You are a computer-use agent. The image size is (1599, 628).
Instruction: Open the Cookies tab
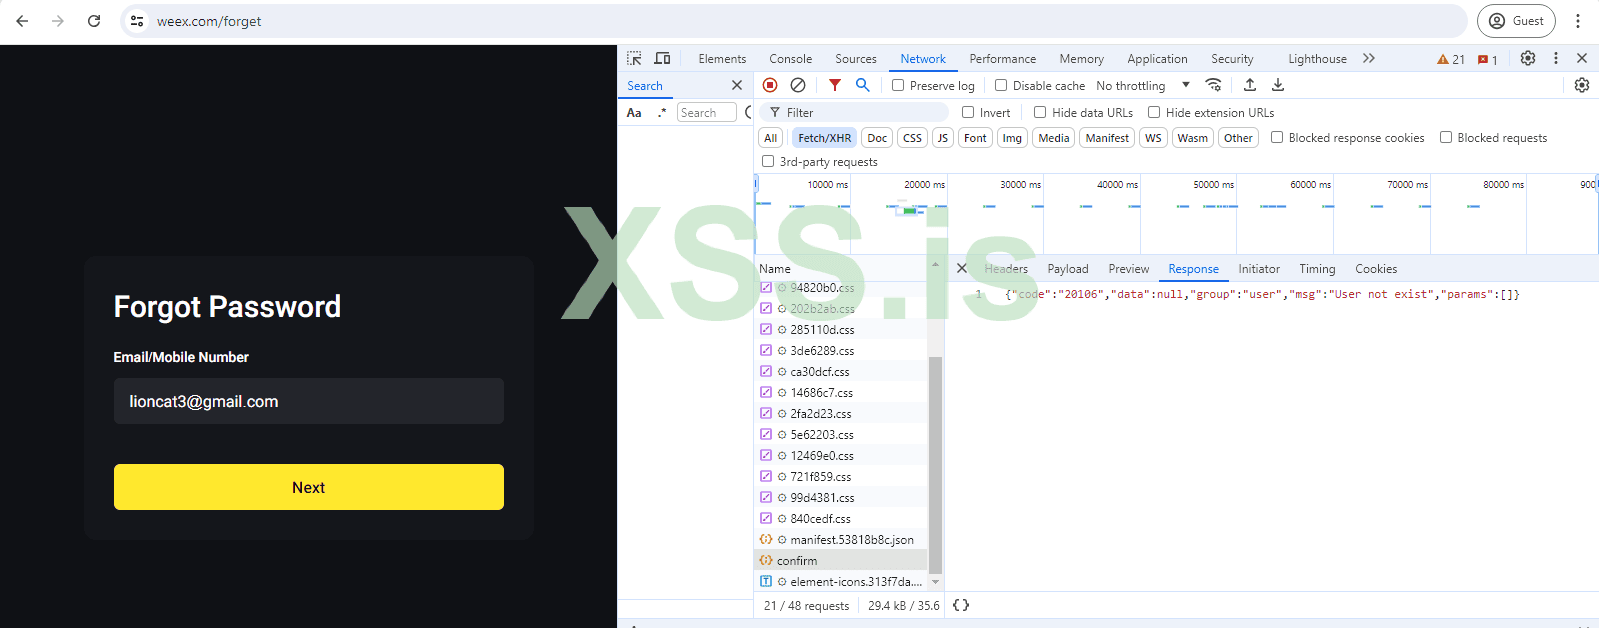point(1376,269)
